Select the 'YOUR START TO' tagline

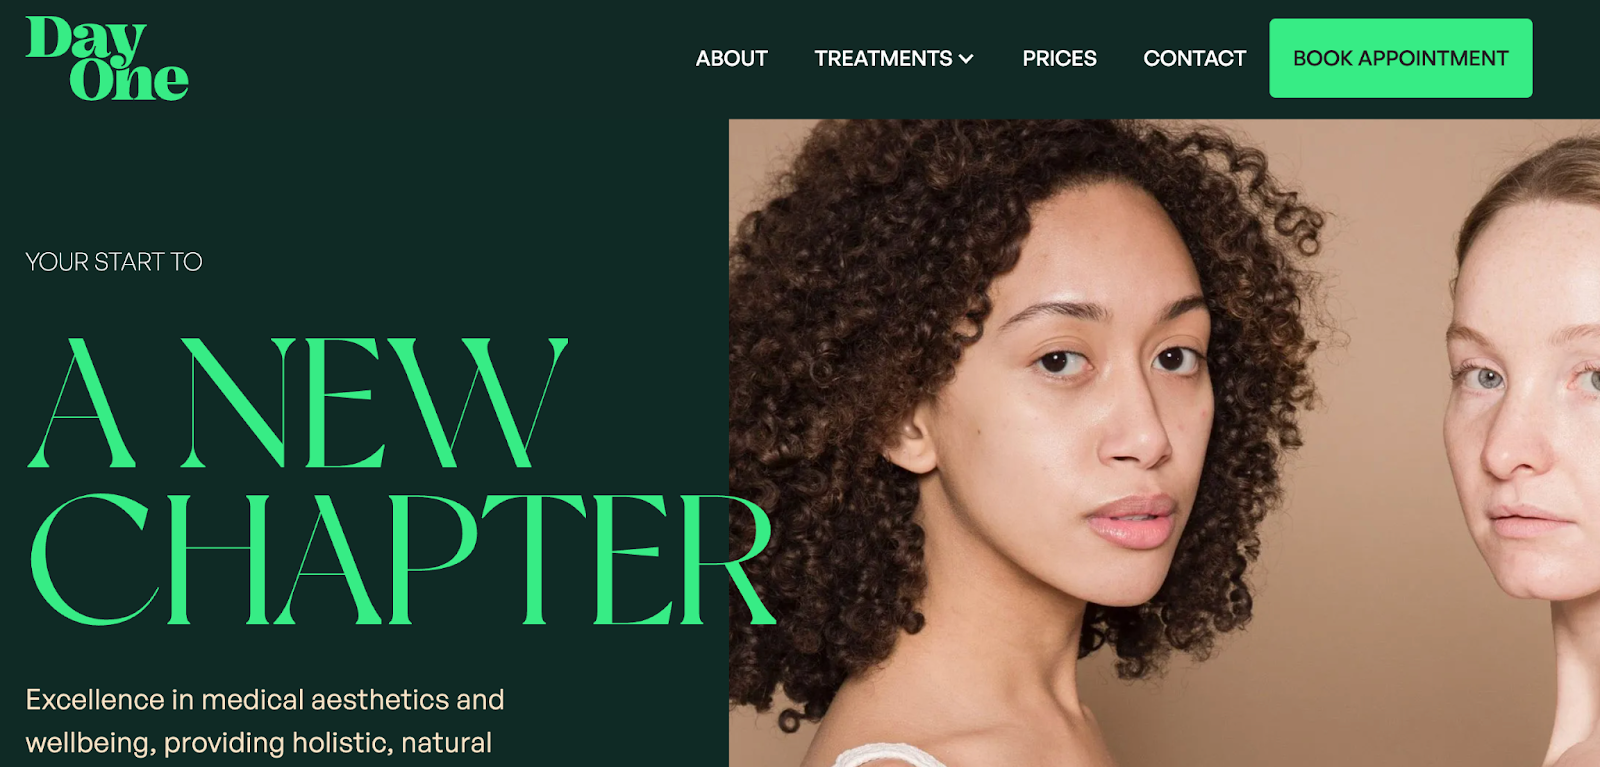click(x=114, y=262)
